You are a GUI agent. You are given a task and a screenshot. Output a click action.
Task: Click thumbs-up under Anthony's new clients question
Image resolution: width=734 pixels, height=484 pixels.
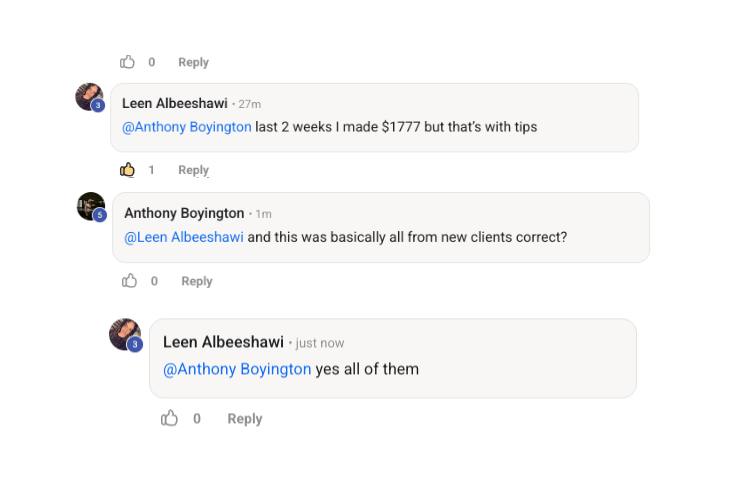130,281
